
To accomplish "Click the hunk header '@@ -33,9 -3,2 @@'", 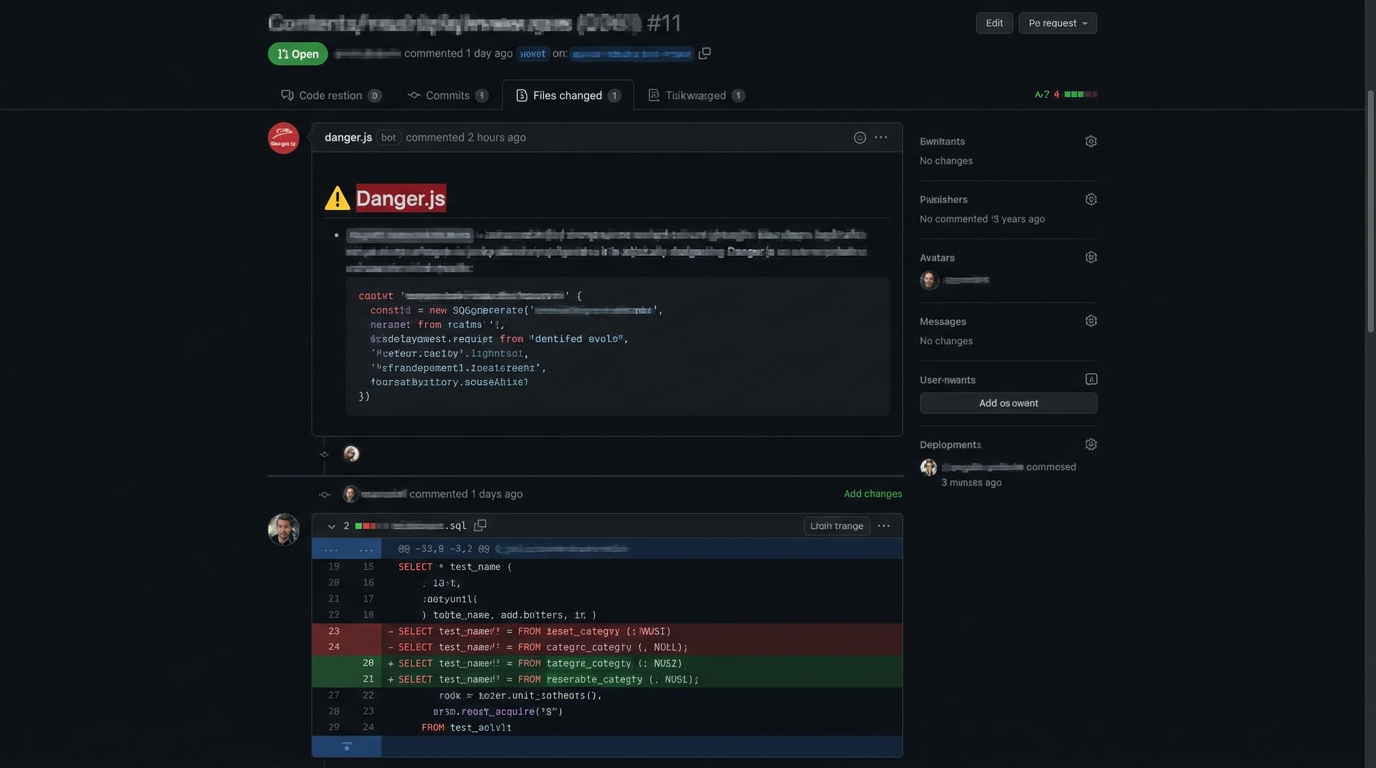I will [x=444, y=549].
